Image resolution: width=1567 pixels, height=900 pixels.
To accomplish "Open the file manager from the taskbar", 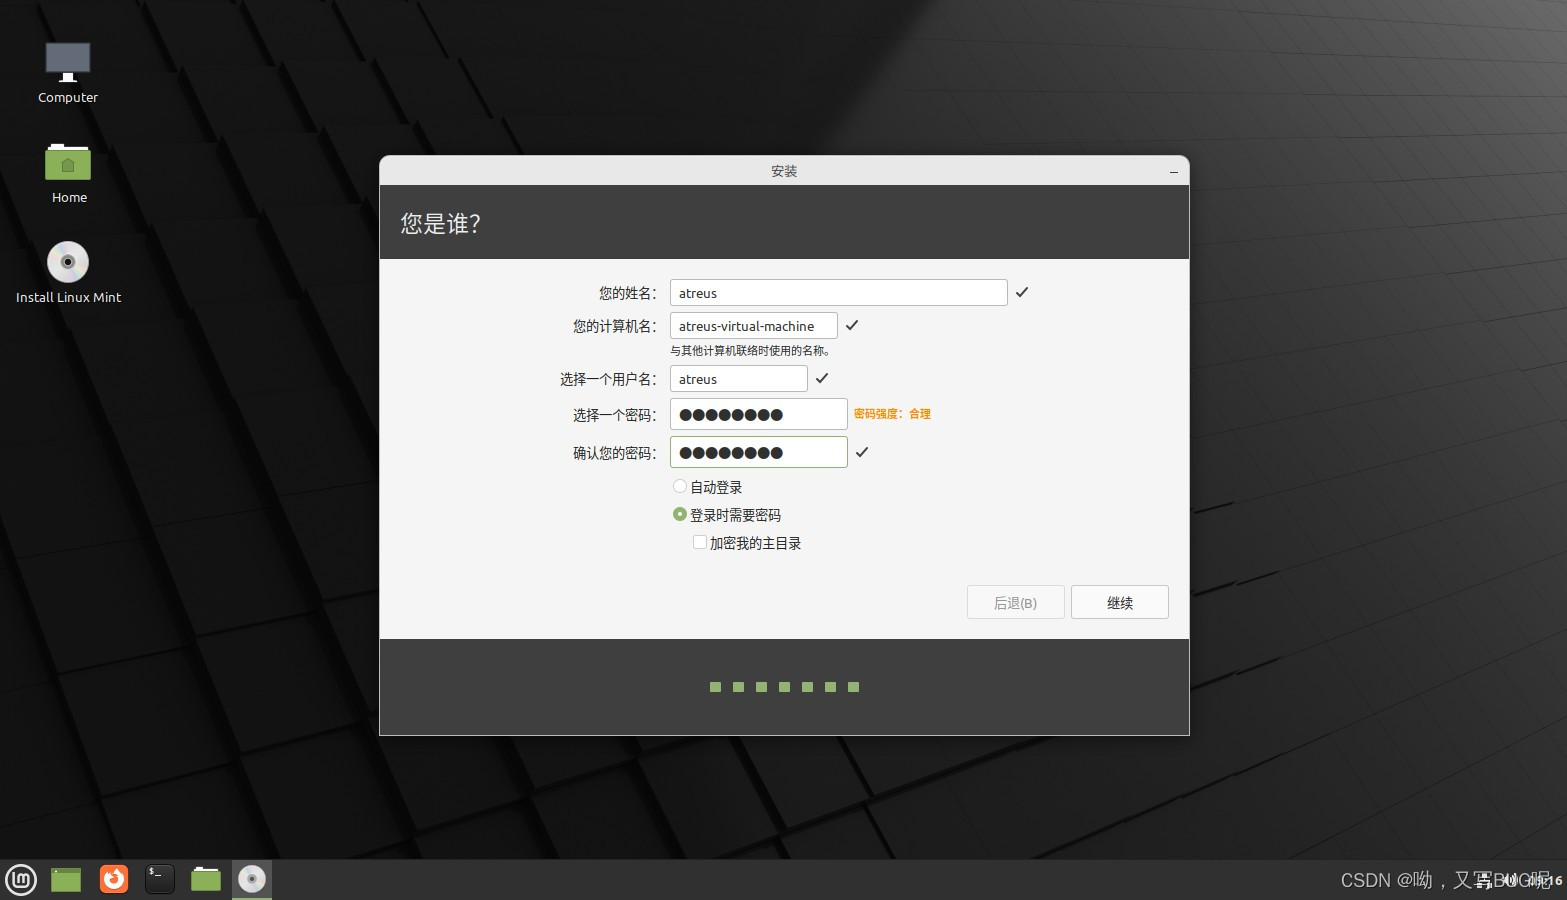I will [205, 879].
